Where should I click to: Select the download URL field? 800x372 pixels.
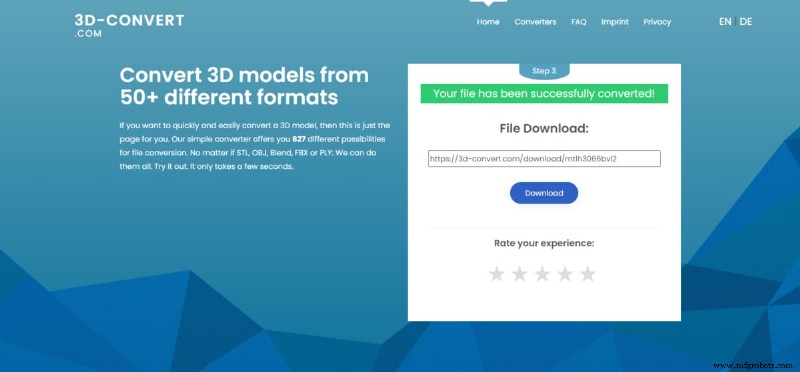click(544, 158)
